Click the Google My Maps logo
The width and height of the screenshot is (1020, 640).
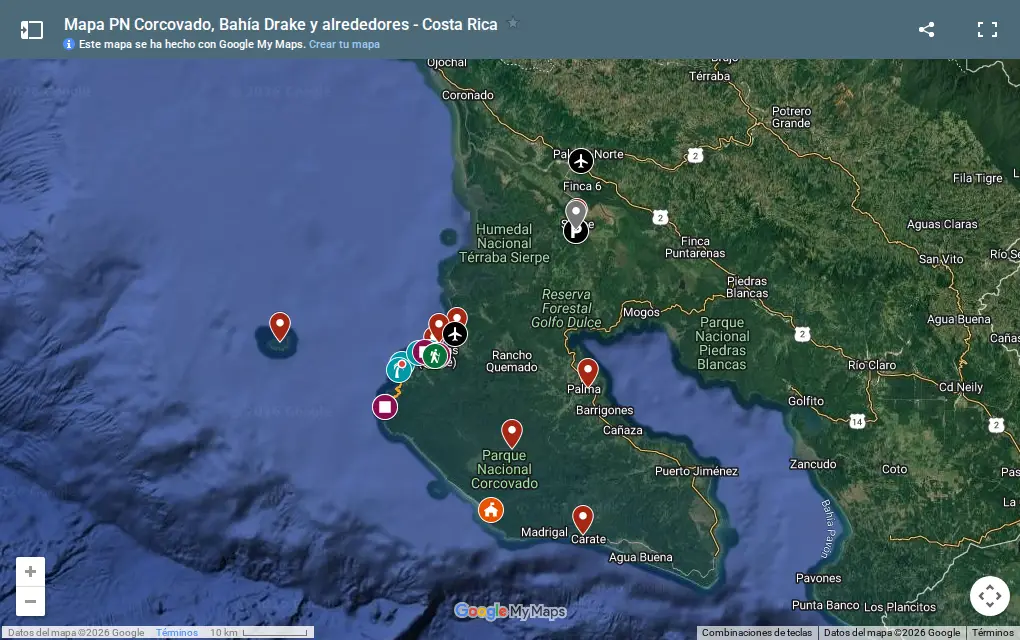click(x=510, y=611)
